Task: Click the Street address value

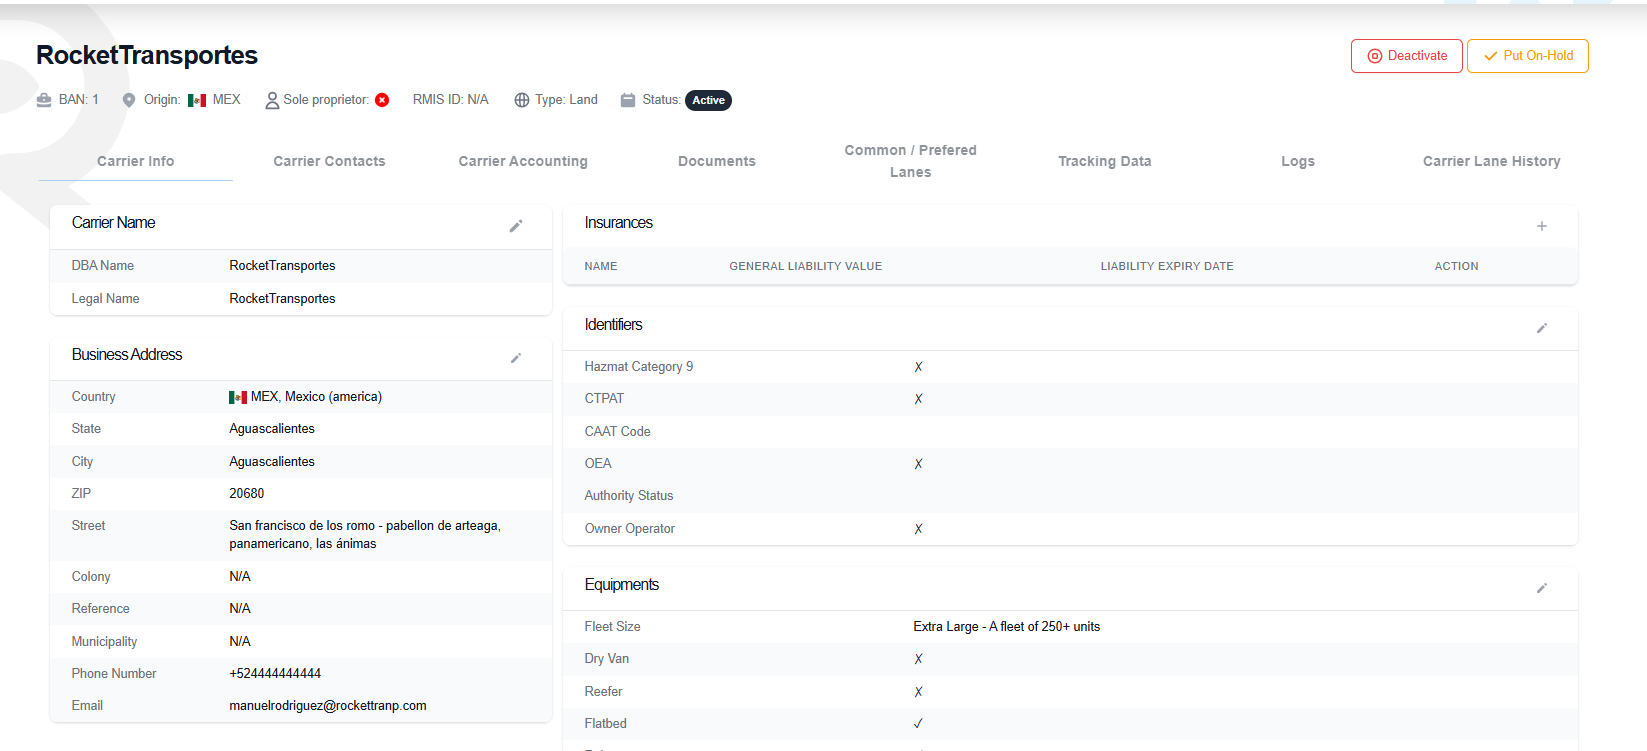Action: point(365,535)
